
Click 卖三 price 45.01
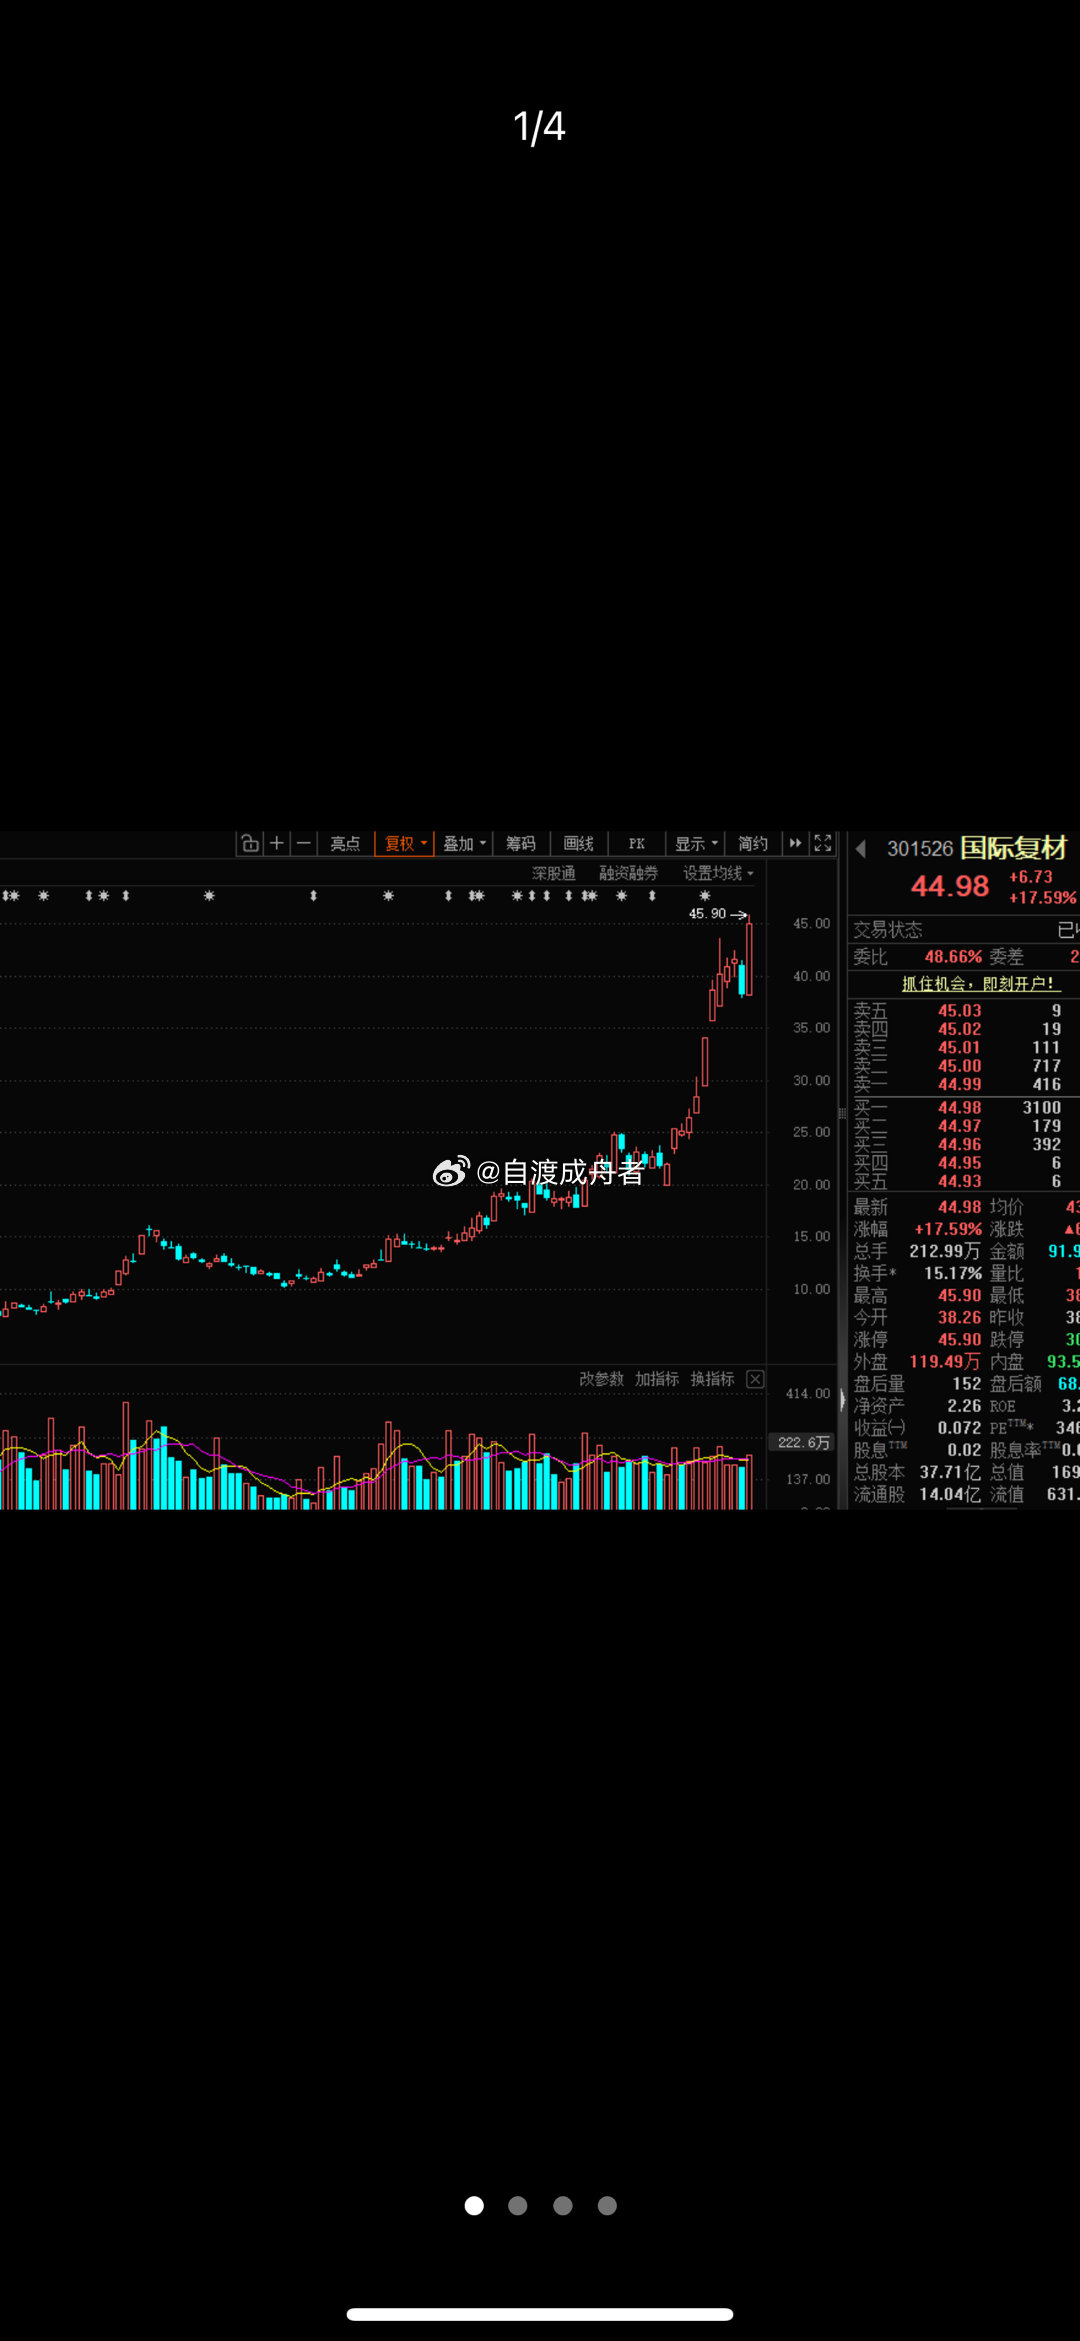[959, 1048]
